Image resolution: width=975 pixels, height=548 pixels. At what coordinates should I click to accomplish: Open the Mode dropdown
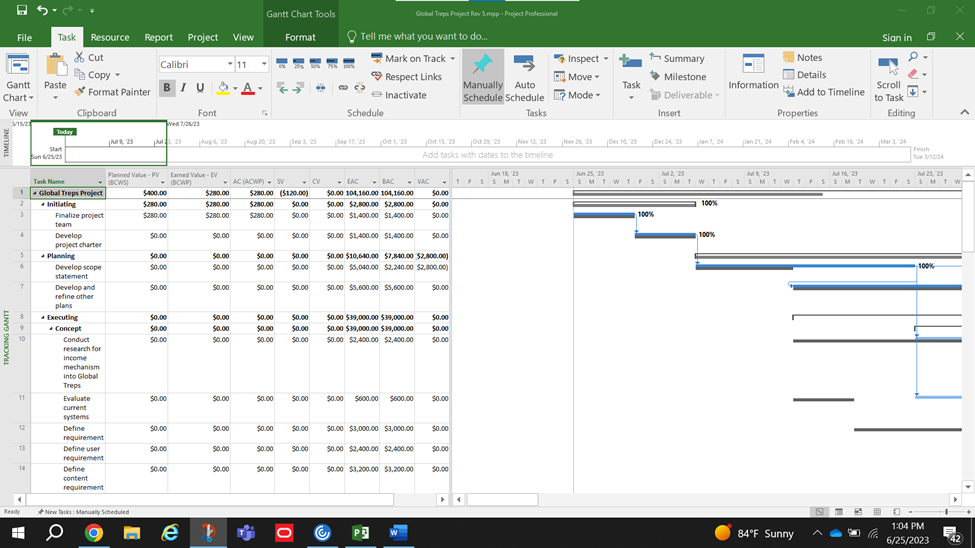pyautogui.click(x=577, y=95)
